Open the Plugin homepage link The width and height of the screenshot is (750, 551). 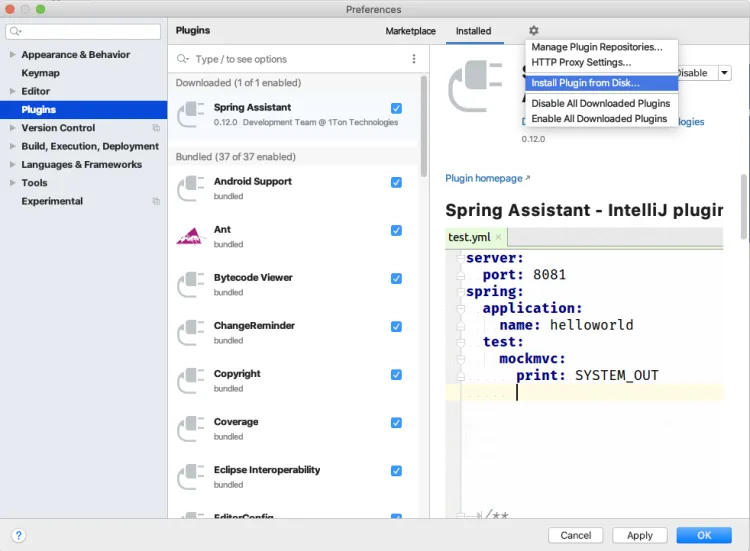point(485,178)
